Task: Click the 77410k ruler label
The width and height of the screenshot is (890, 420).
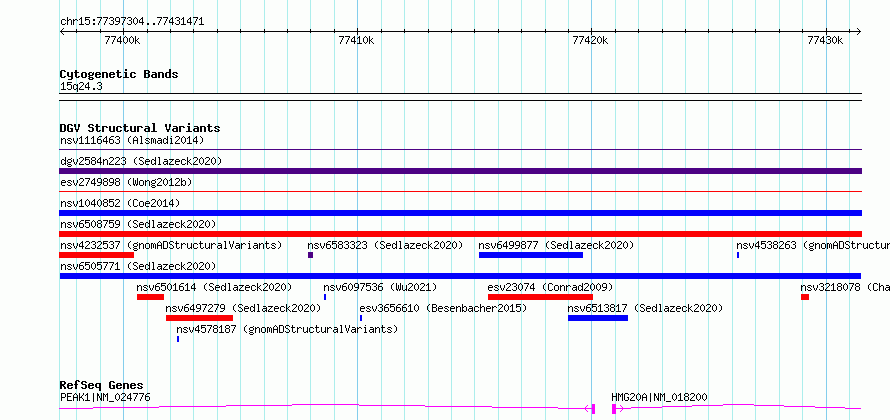Action: [x=356, y=40]
